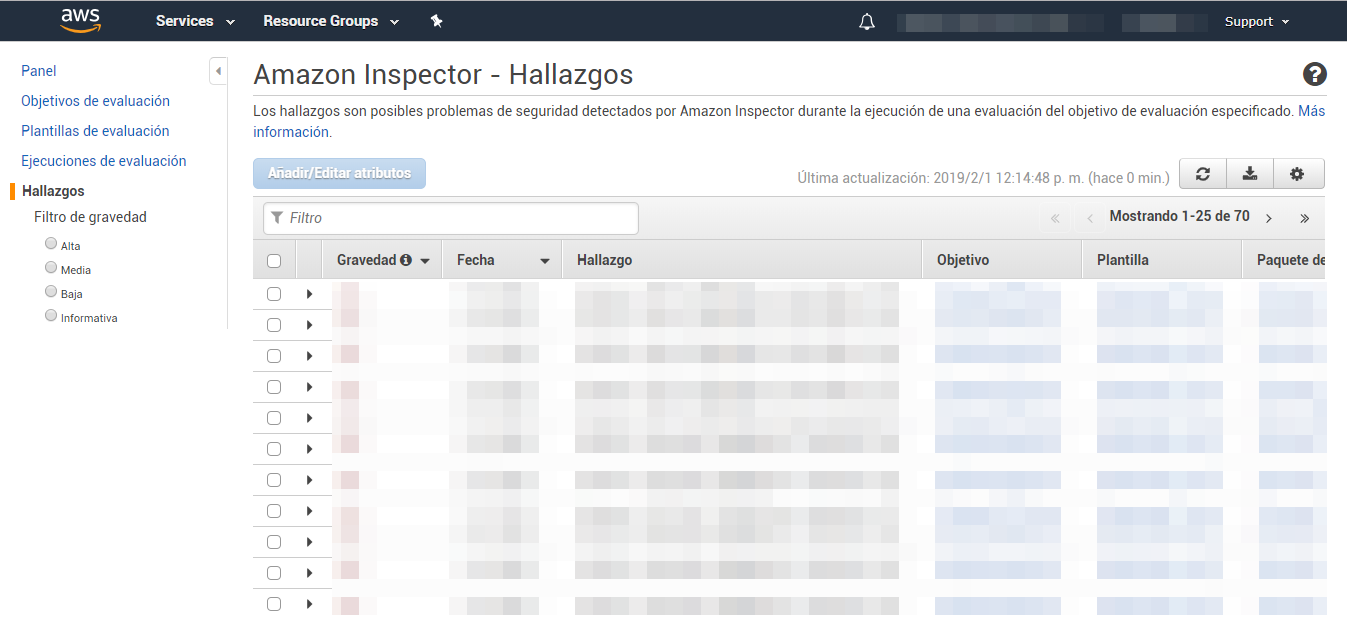
Task: Click the Última actualización timestamp text
Action: [983, 178]
